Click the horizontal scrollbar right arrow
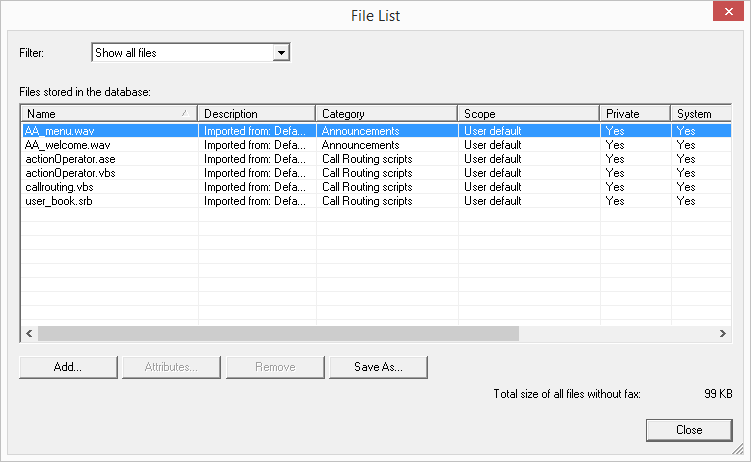Image resolution: width=751 pixels, height=462 pixels. [x=722, y=333]
